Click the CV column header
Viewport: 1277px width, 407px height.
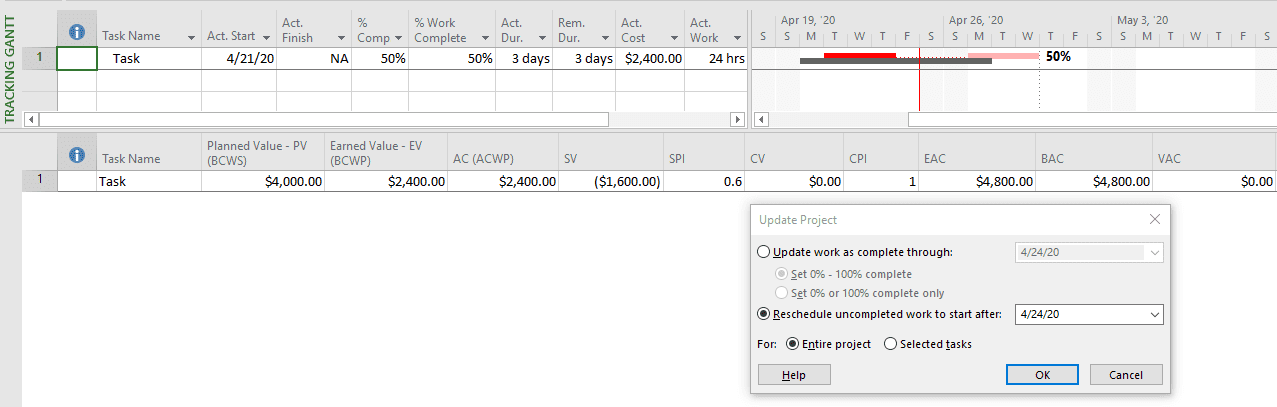click(x=794, y=152)
